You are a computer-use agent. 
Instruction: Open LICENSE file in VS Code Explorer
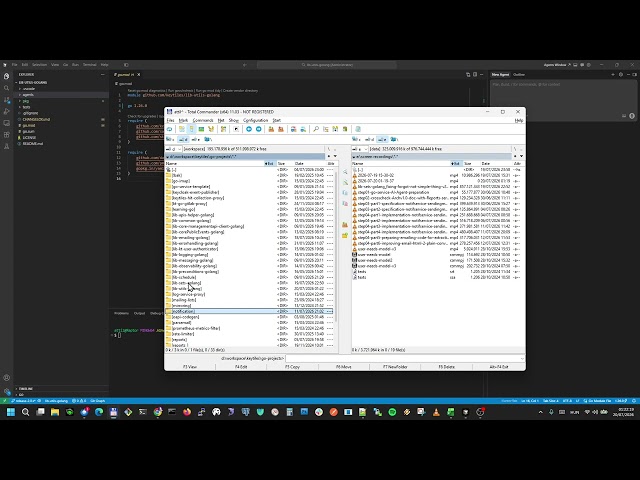61,138
